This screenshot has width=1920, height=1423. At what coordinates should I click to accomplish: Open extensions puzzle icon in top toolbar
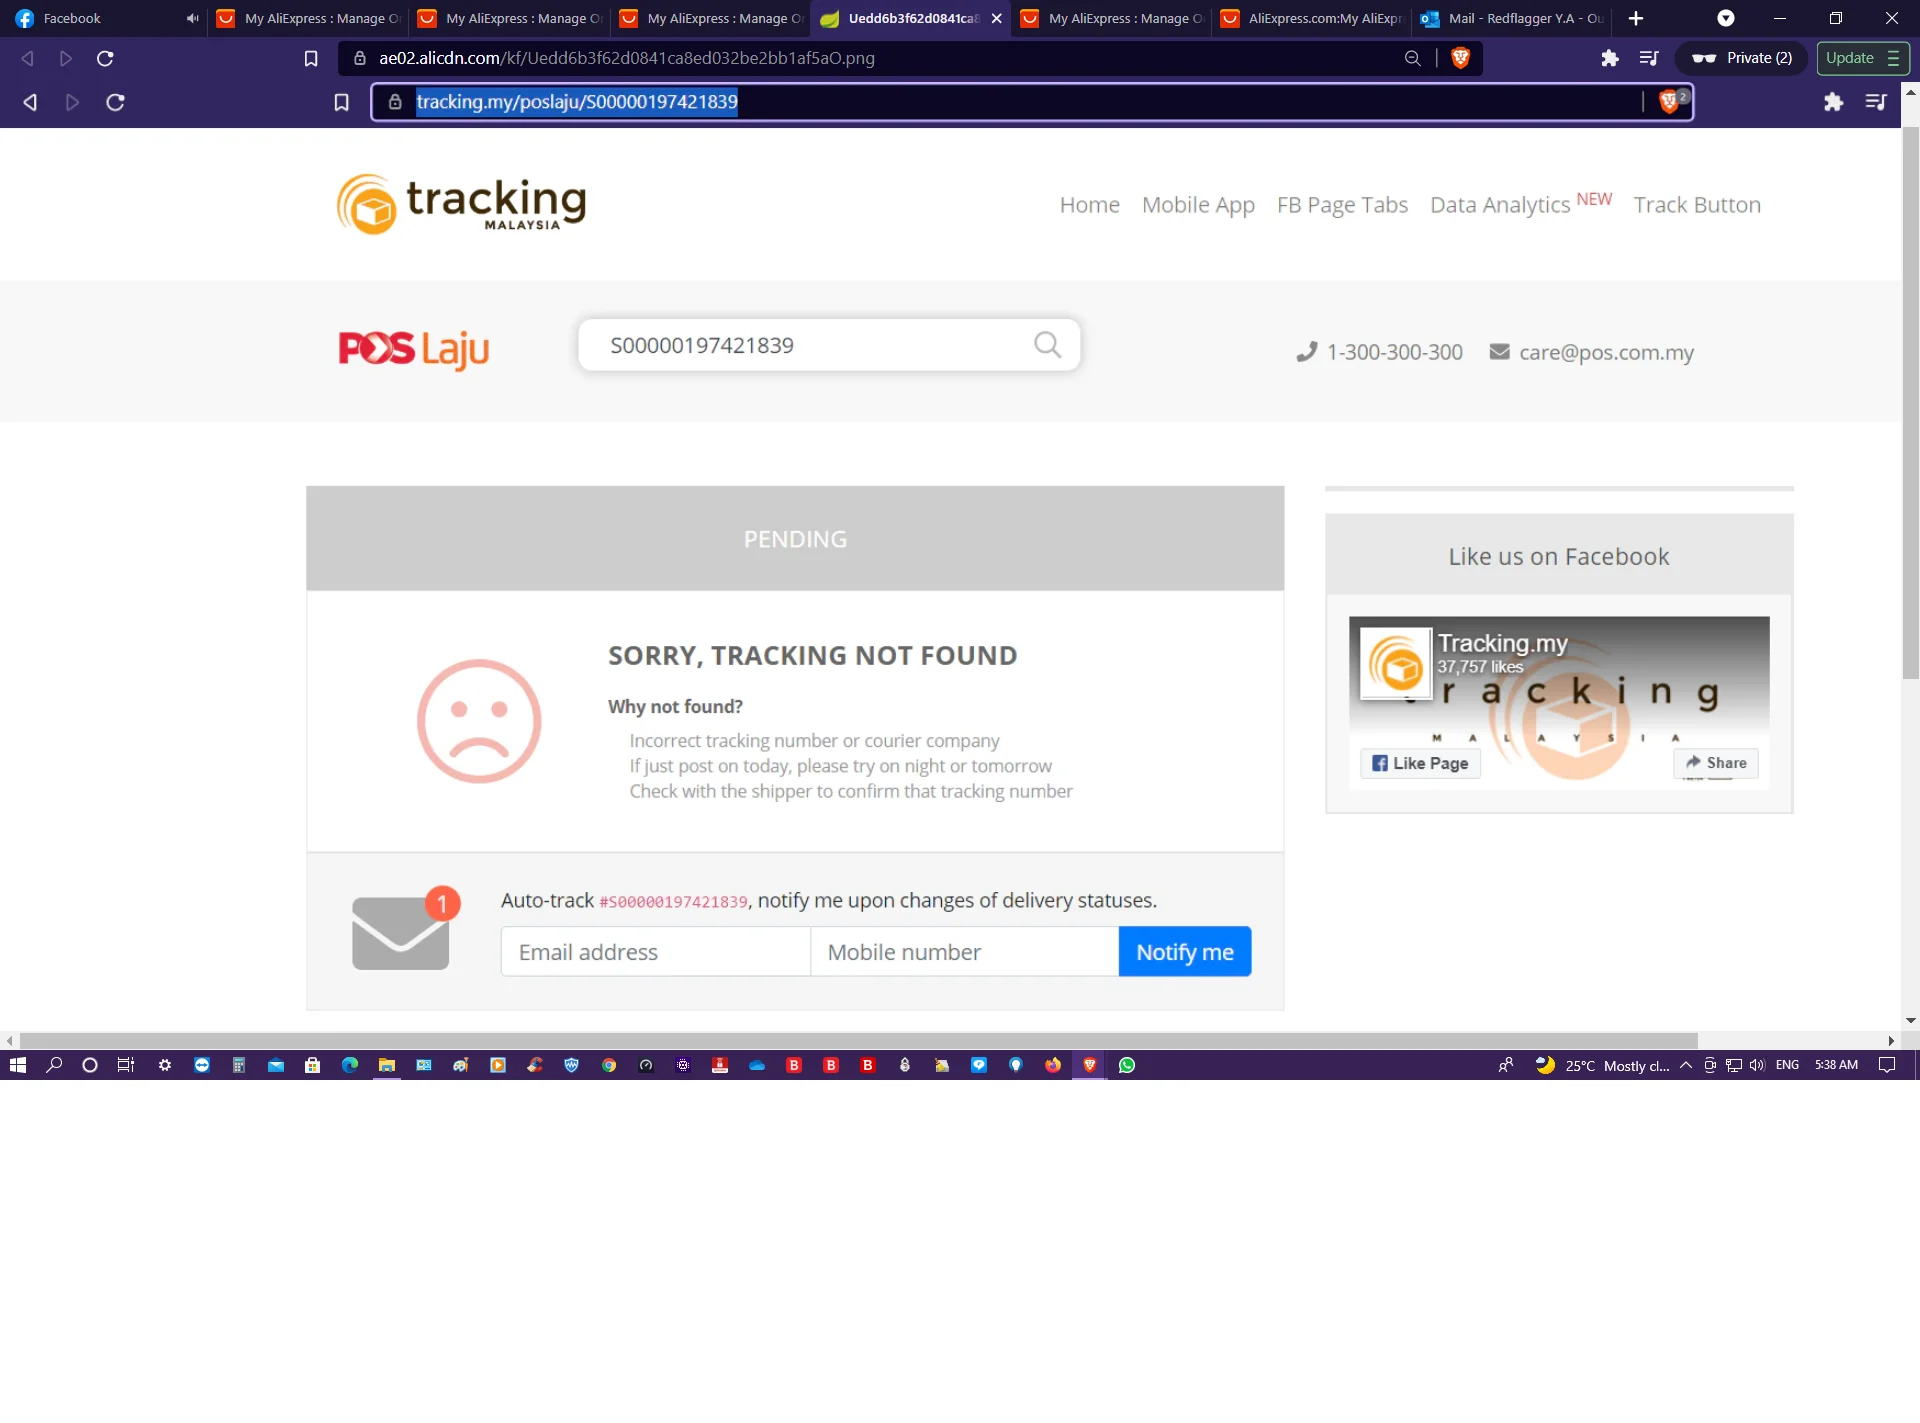[x=1609, y=58]
